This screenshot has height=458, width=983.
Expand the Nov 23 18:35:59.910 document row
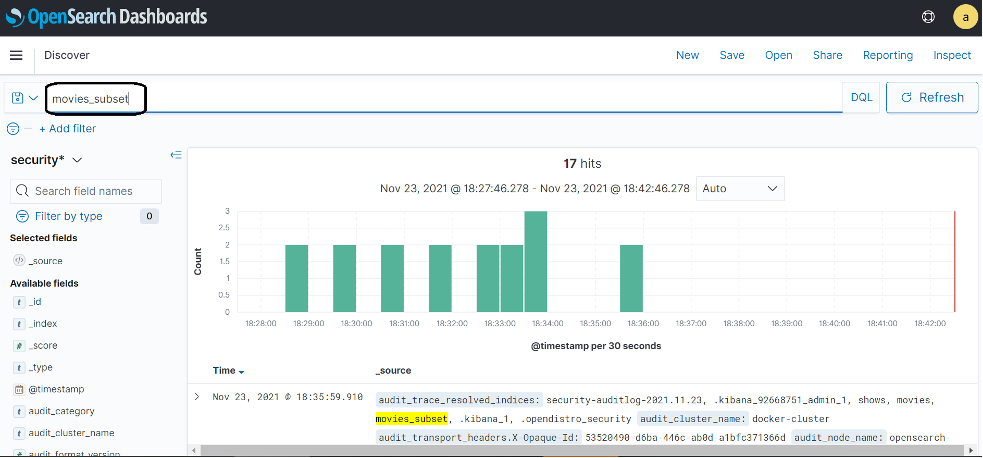(x=197, y=397)
